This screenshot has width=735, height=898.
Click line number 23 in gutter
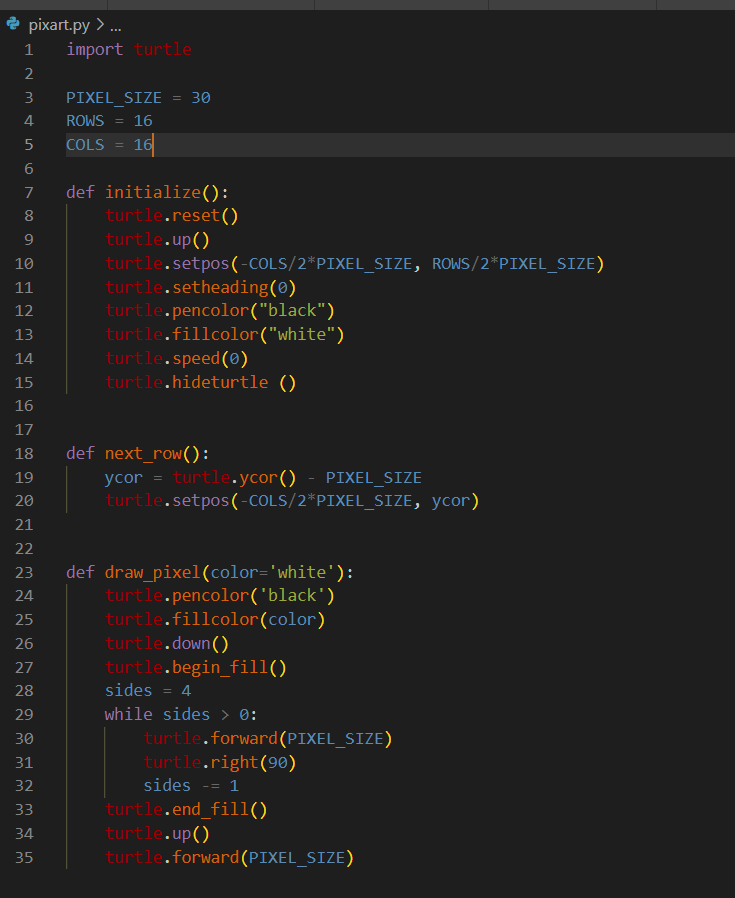point(24,572)
